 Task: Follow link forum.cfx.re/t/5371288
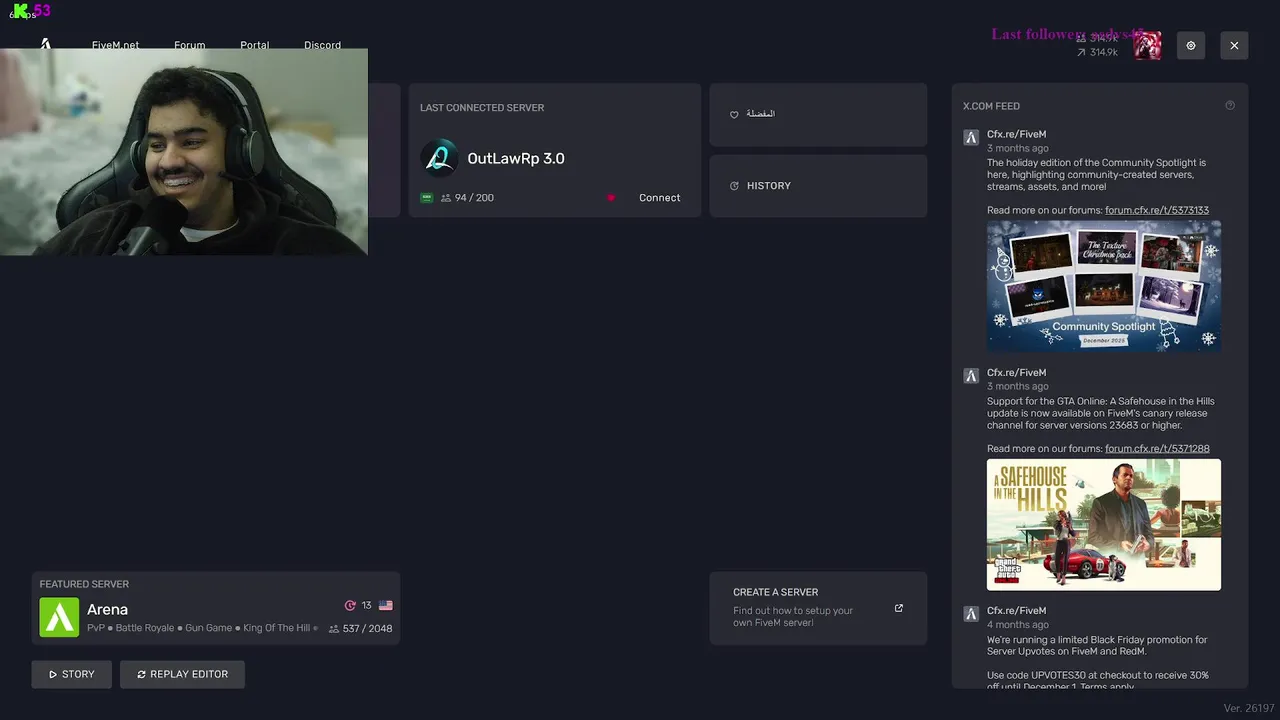point(1157,448)
